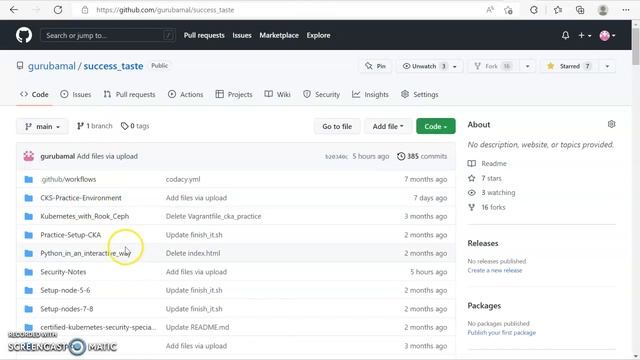Screen dimensions: 640x360
Task: View the 0 tags link
Action: pyautogui.click(x=135, y=126)
